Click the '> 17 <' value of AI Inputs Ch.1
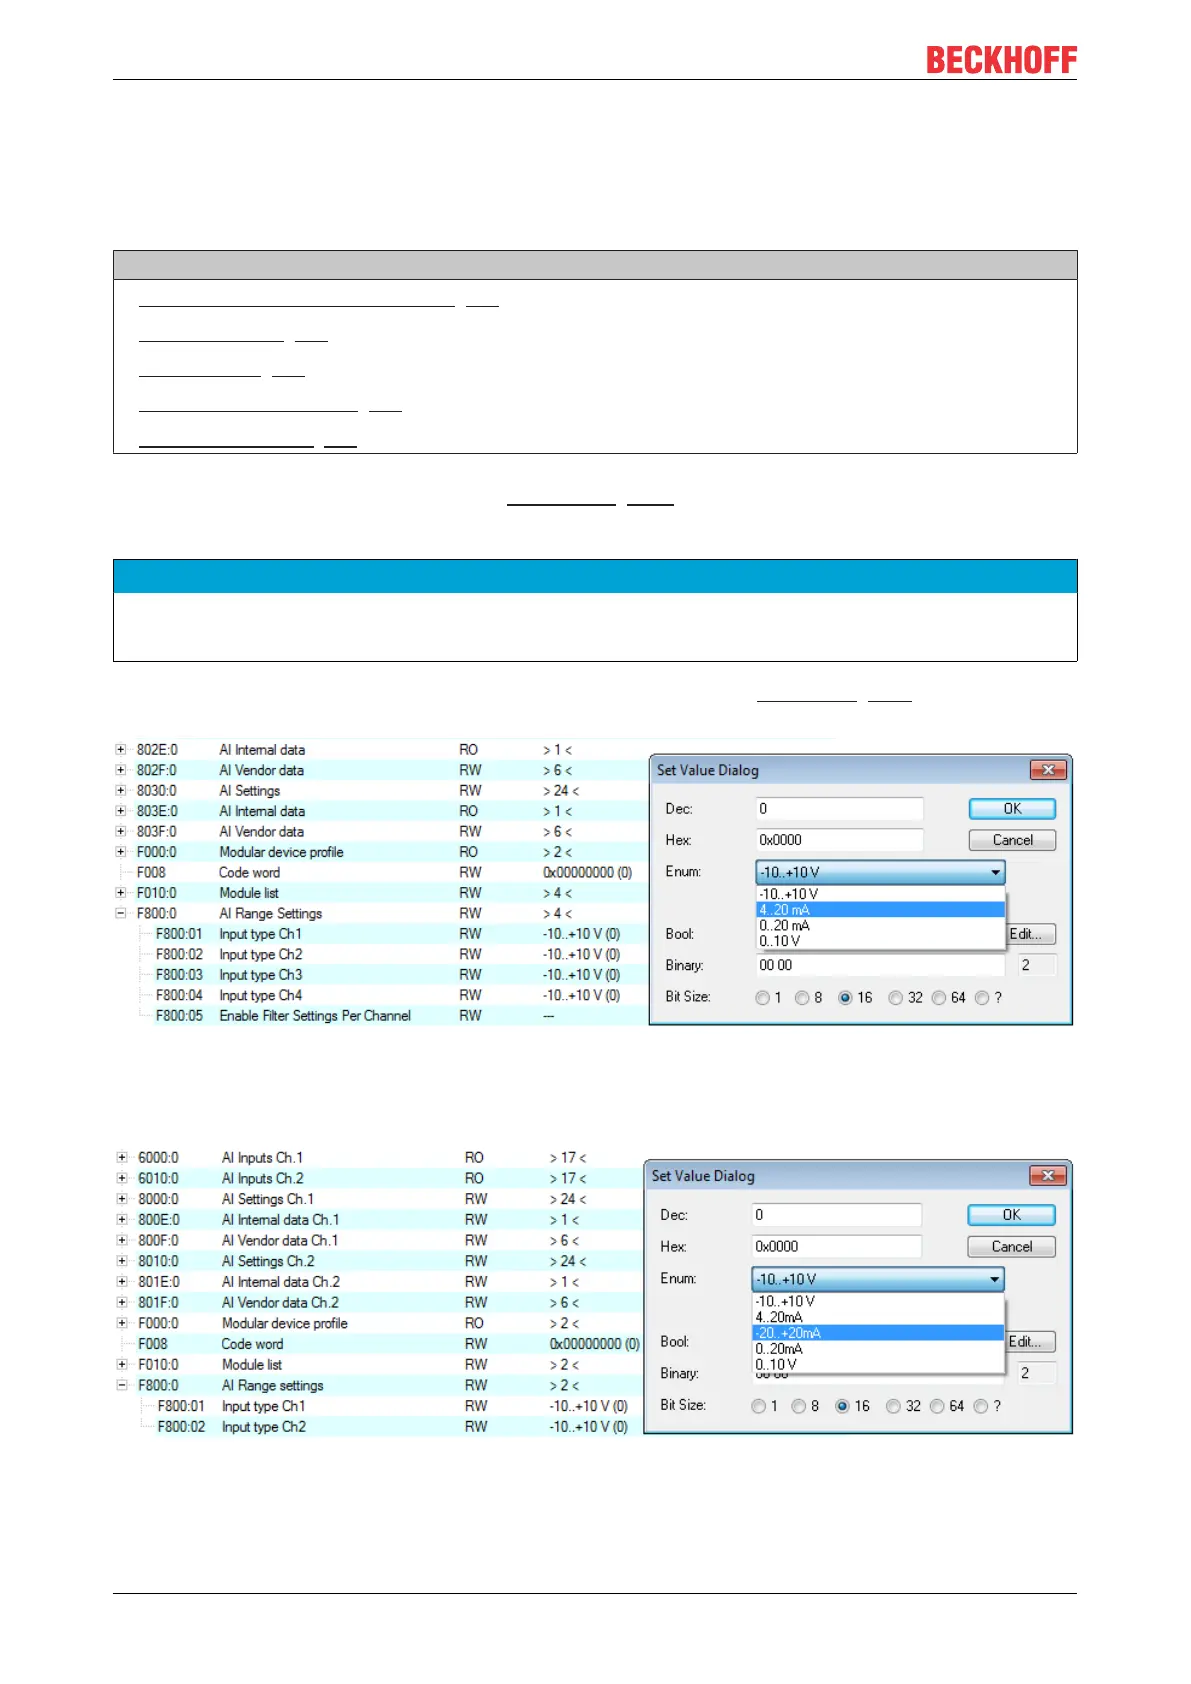Viewport: 1191px width, 1684px height. pos(568,1158)
